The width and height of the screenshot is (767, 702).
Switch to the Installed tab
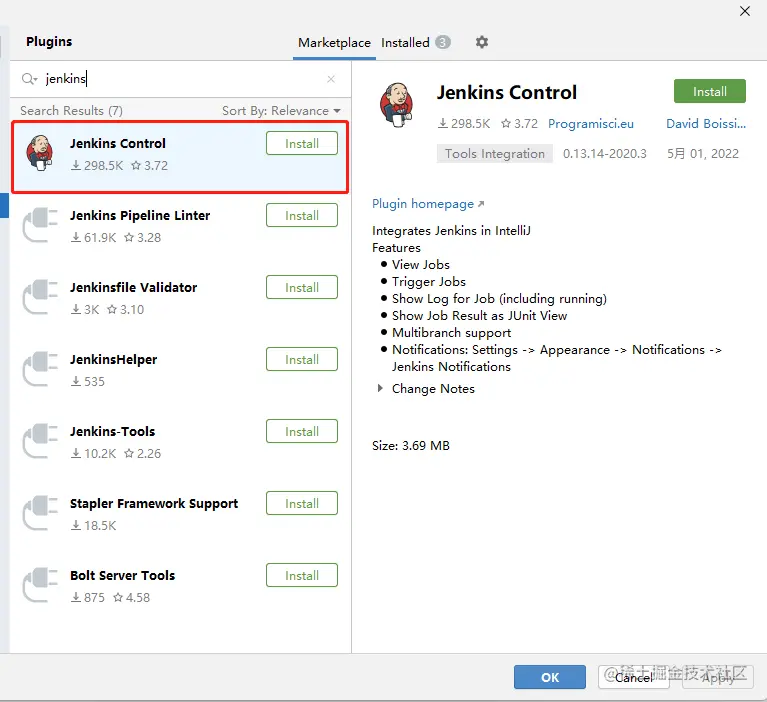pos(415,43)
